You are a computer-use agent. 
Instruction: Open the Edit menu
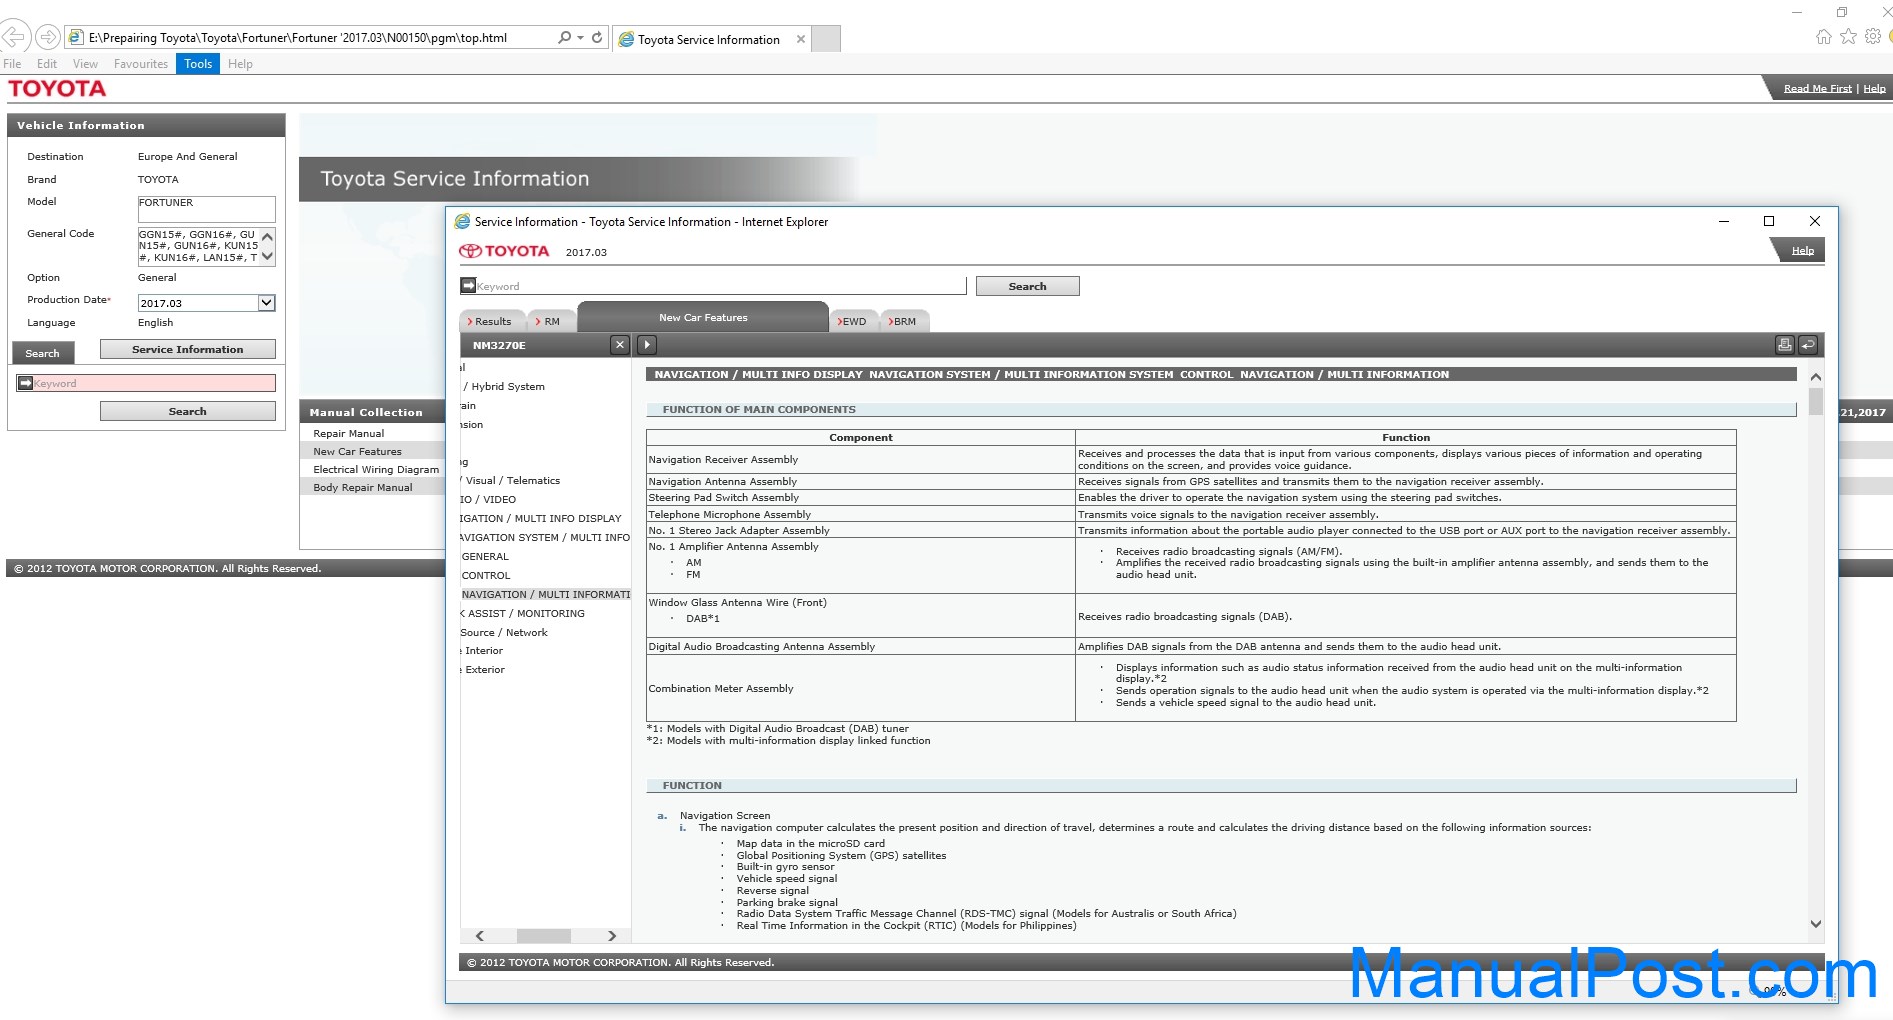coord(47,63)
